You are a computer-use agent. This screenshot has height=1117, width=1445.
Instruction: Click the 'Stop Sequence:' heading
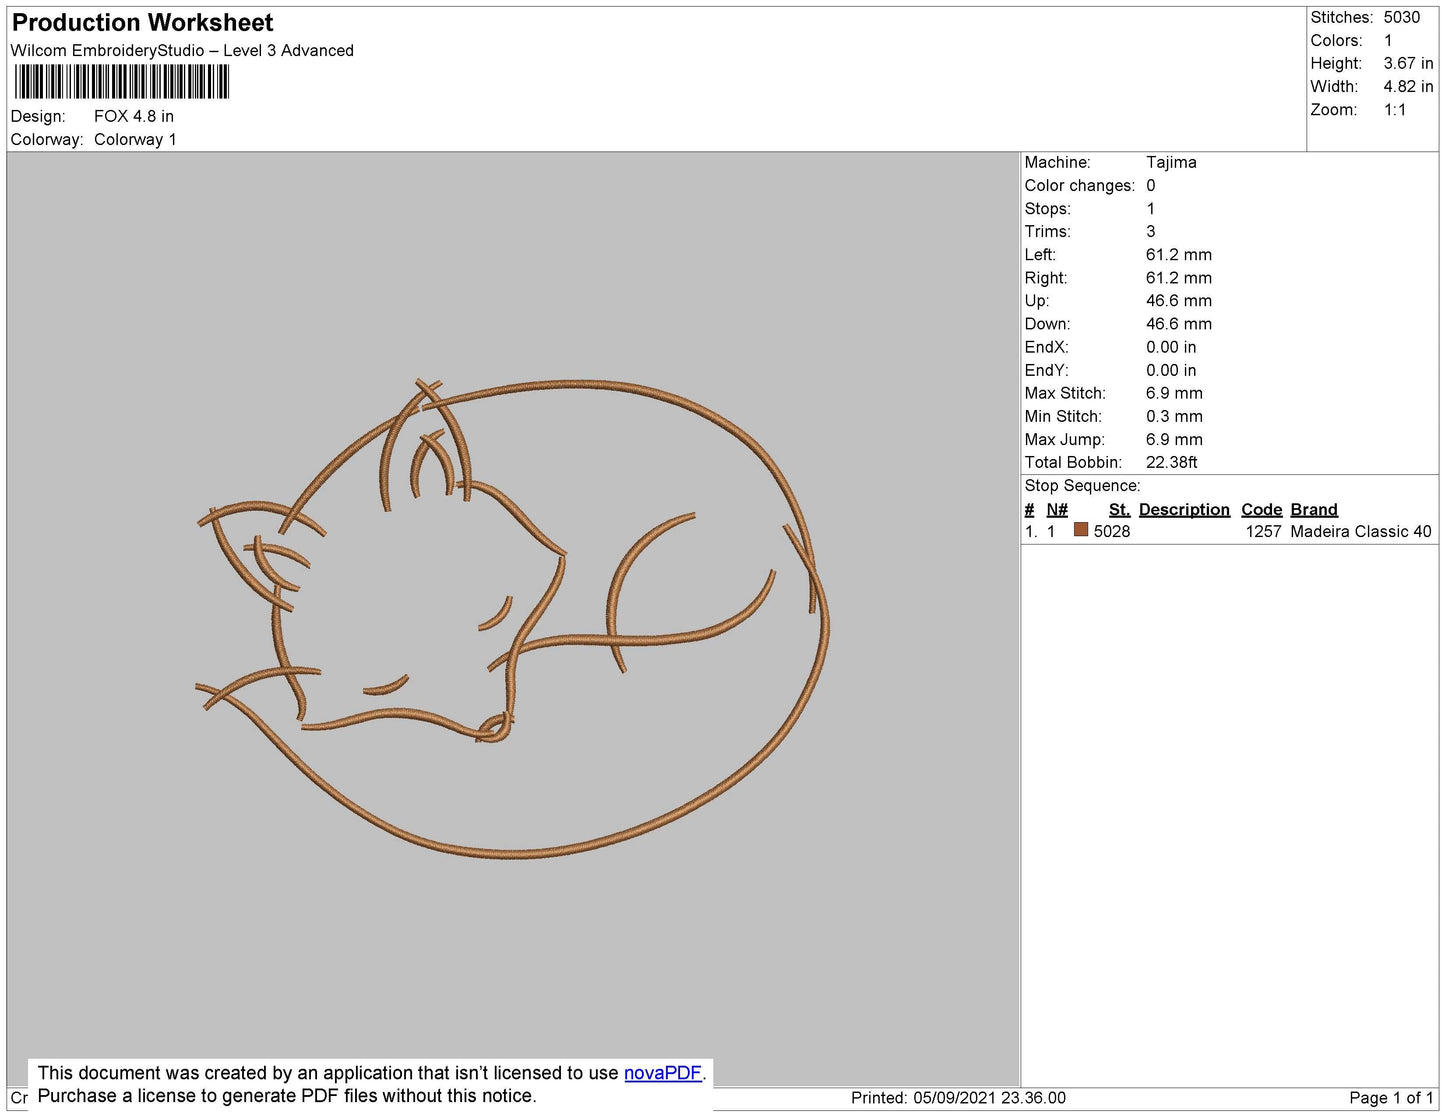[1082, 486]
